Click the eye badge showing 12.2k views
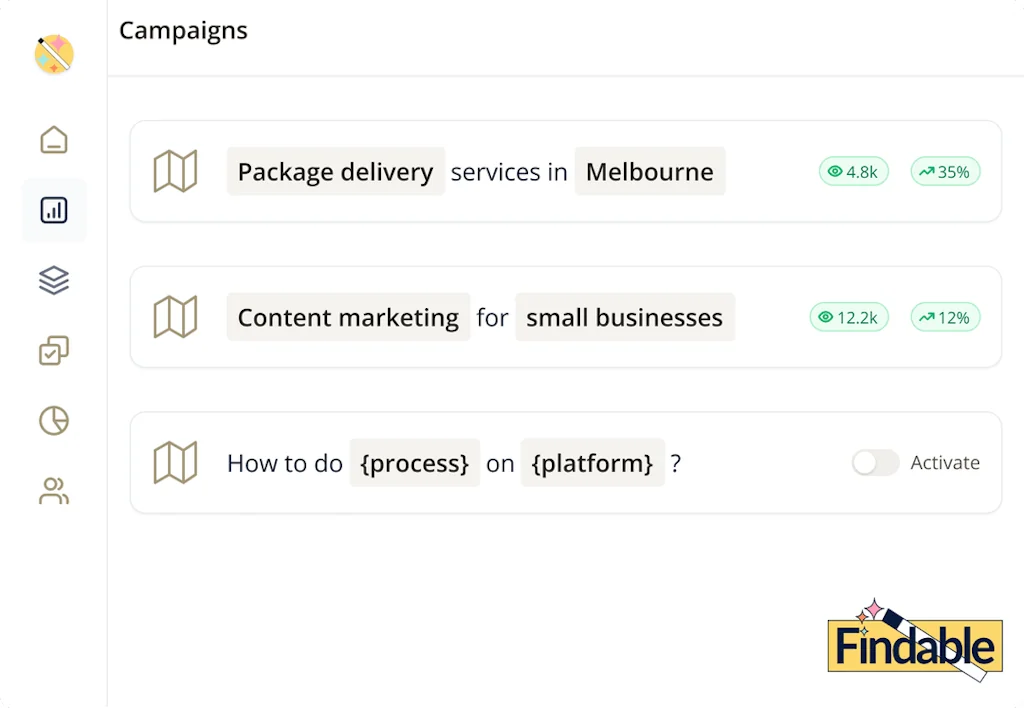 coord(848,316)
